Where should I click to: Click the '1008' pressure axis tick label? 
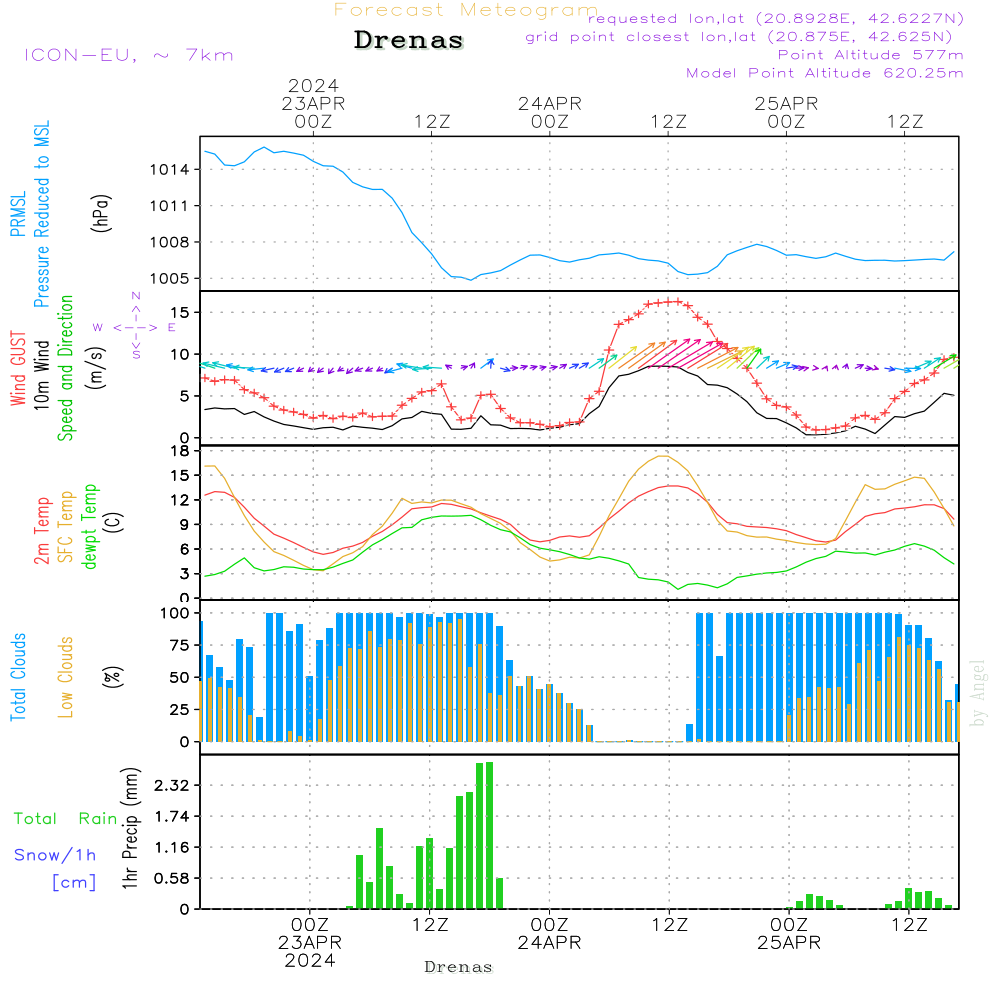(170, 242)
